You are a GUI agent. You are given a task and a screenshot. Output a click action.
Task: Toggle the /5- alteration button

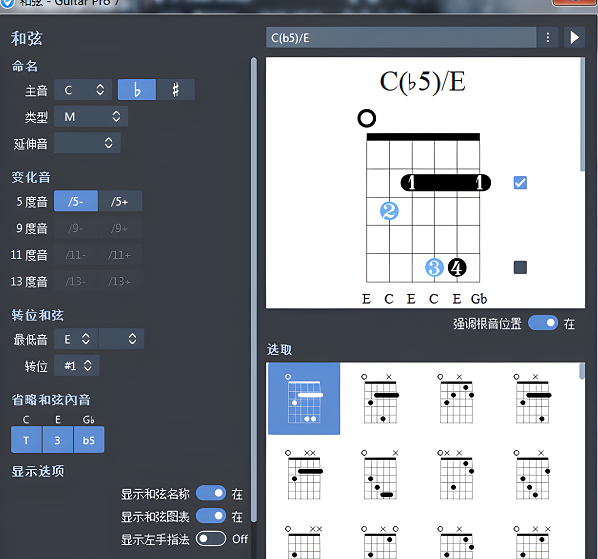(76, 201)
